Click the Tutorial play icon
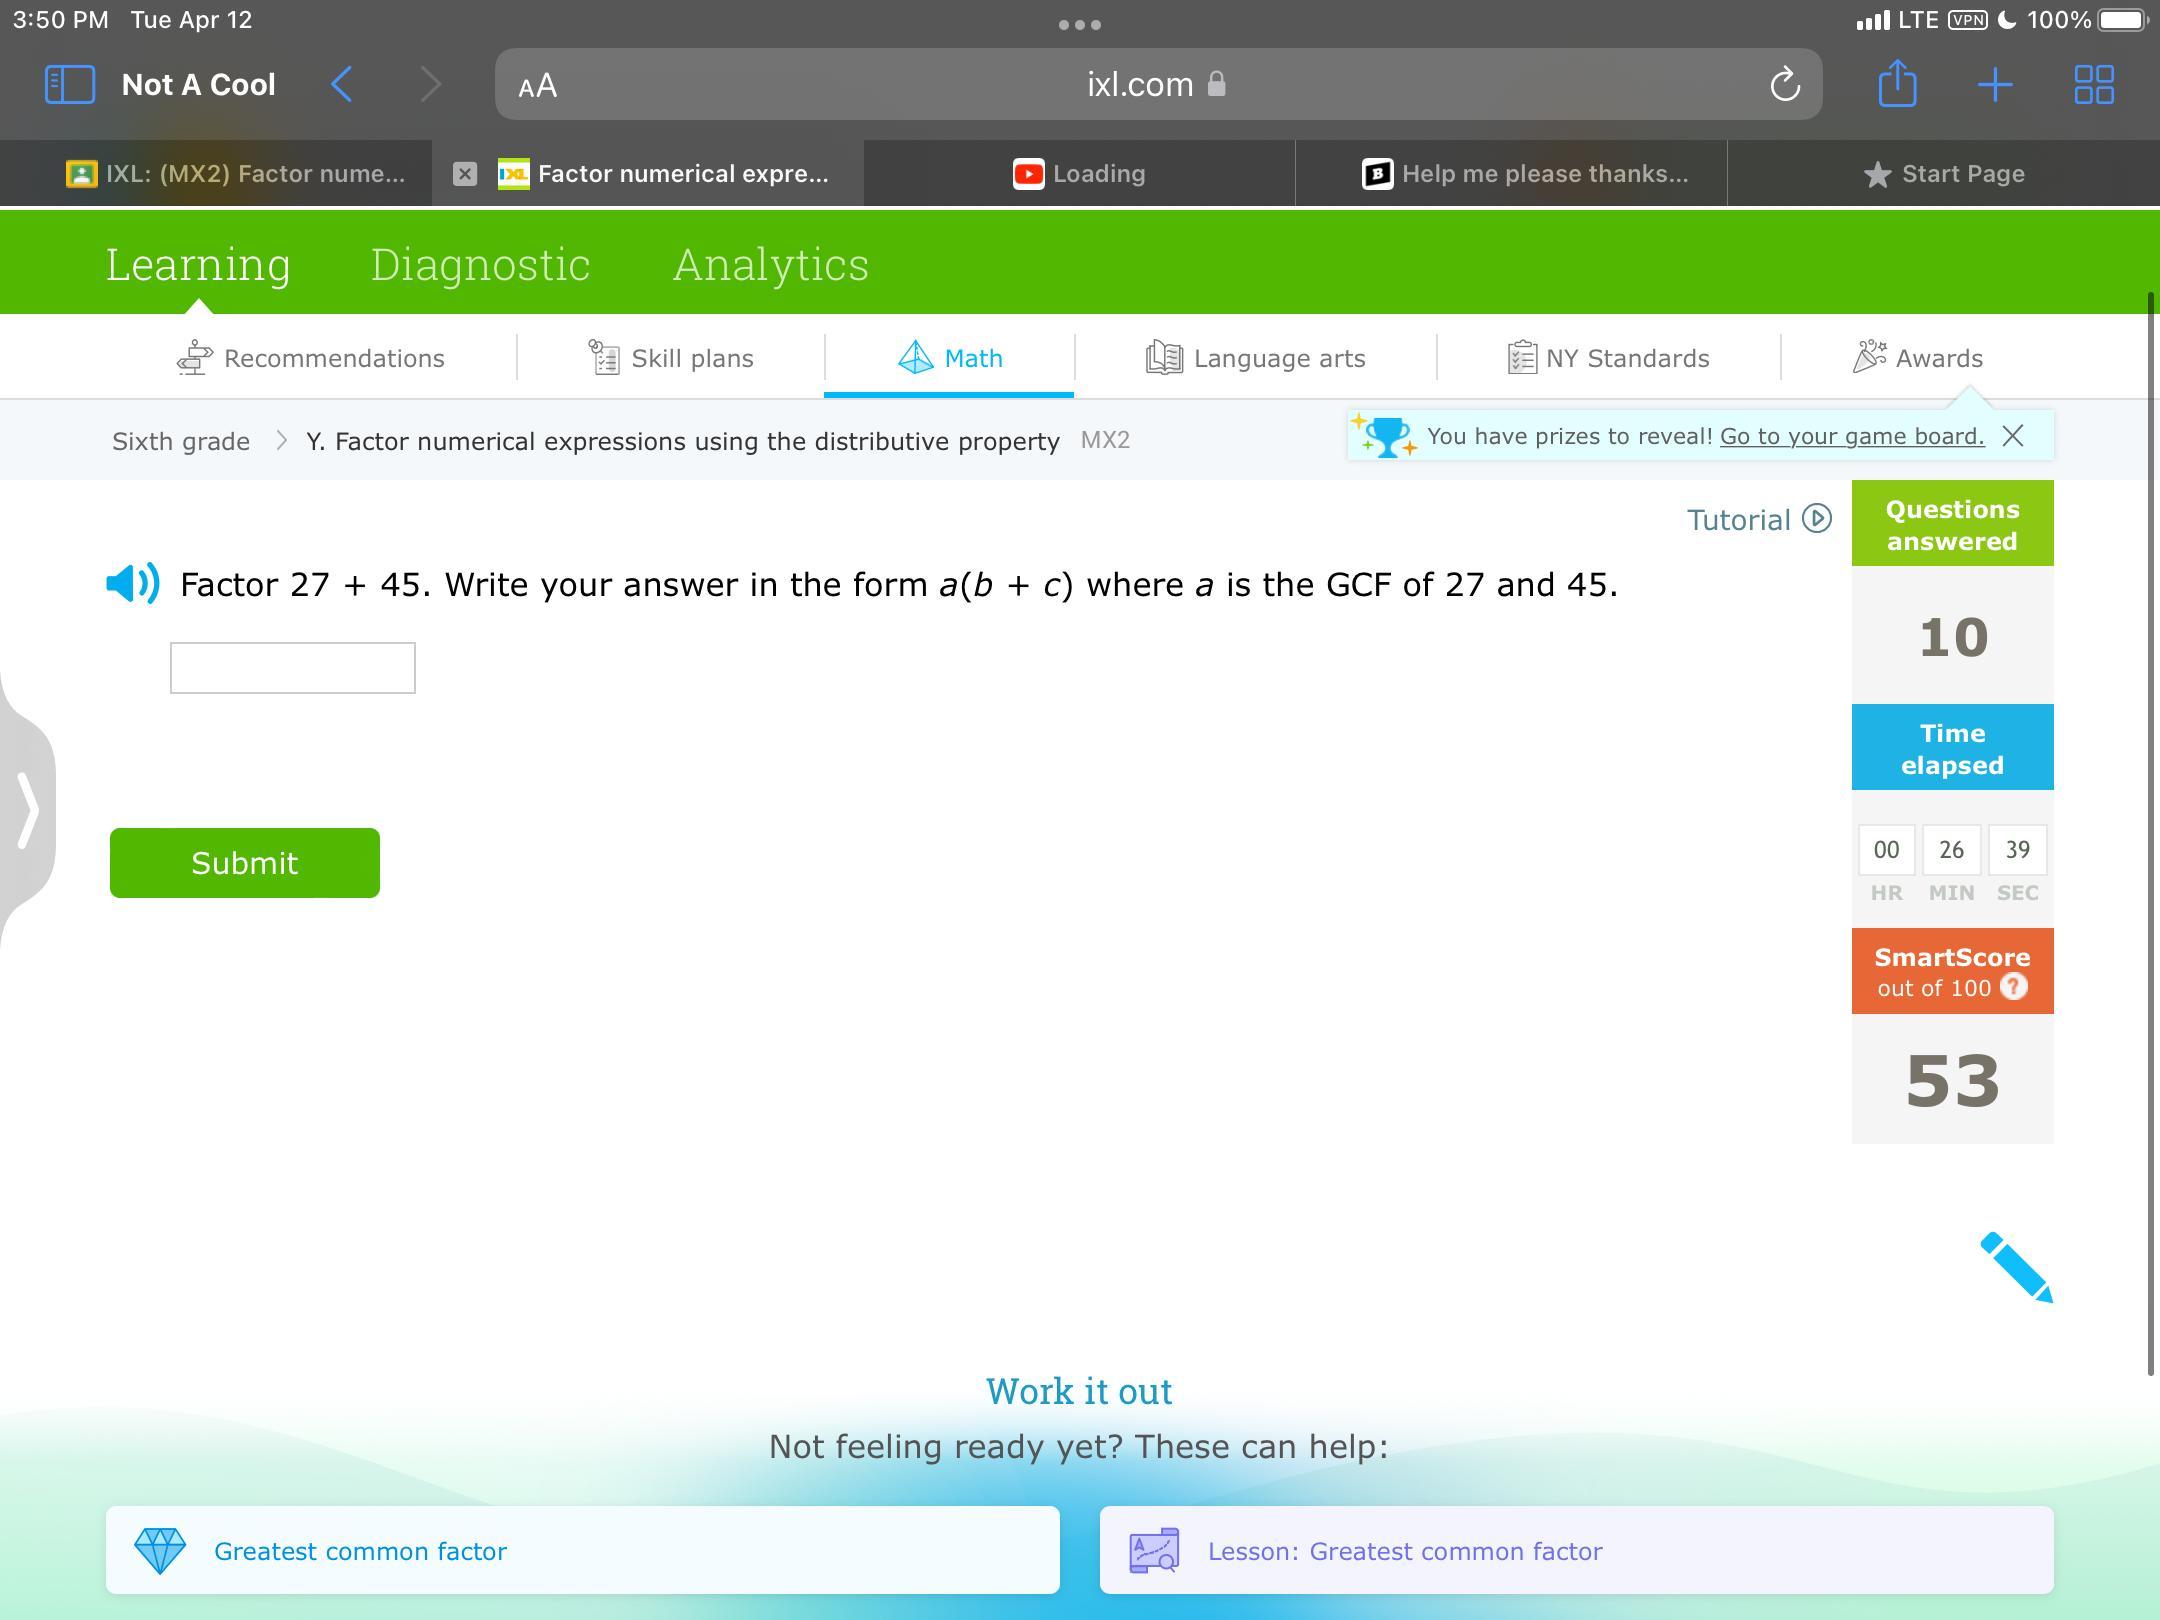 pos(1816,519)
